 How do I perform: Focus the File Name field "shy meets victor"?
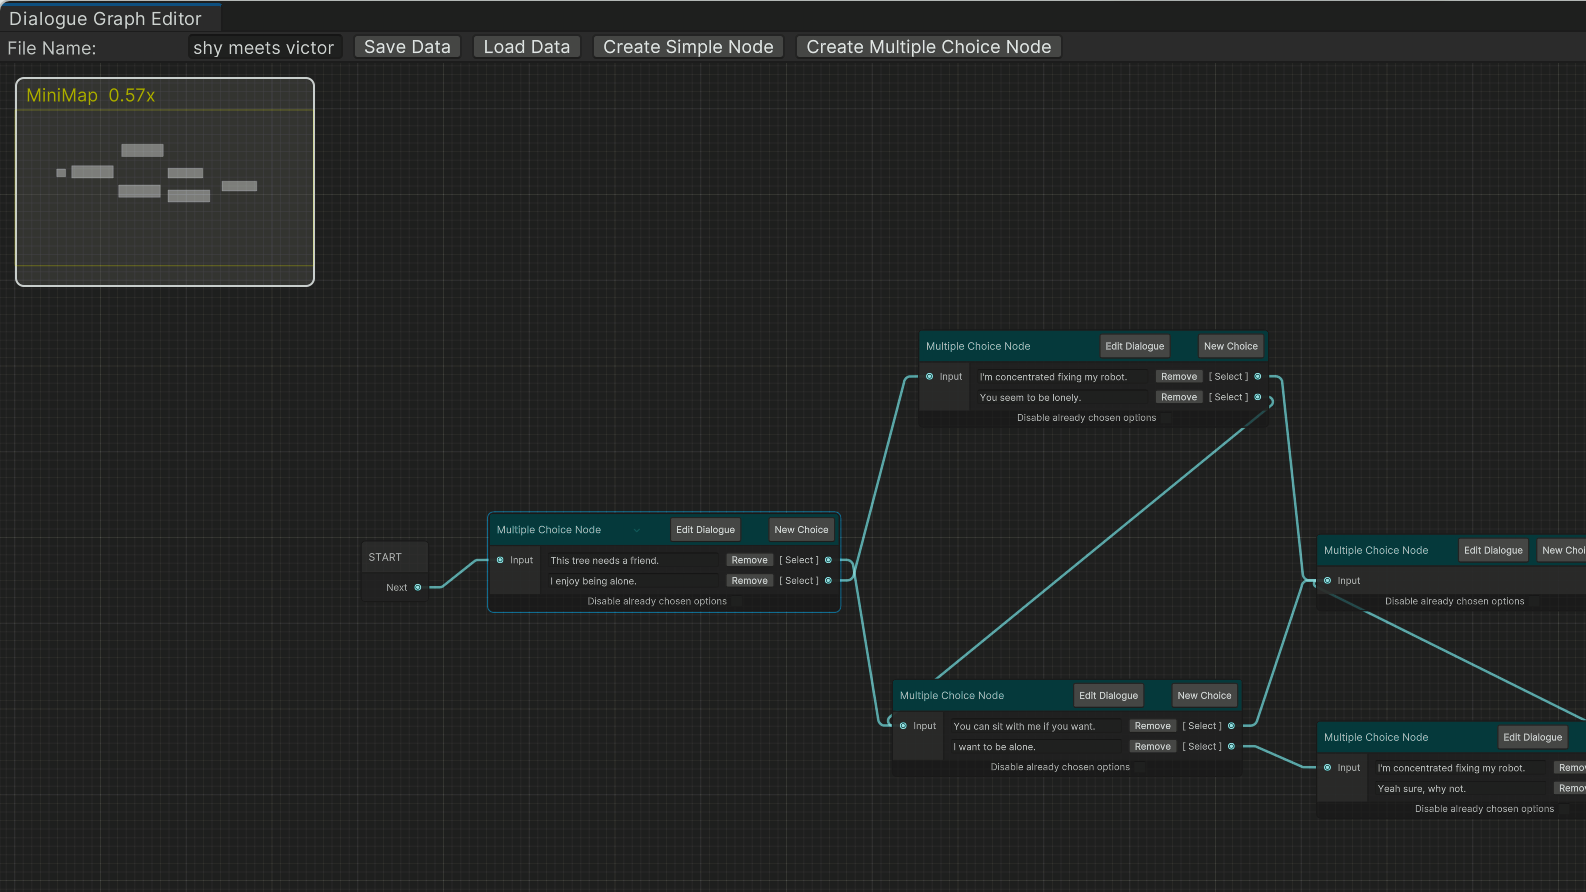pos(264,48)
